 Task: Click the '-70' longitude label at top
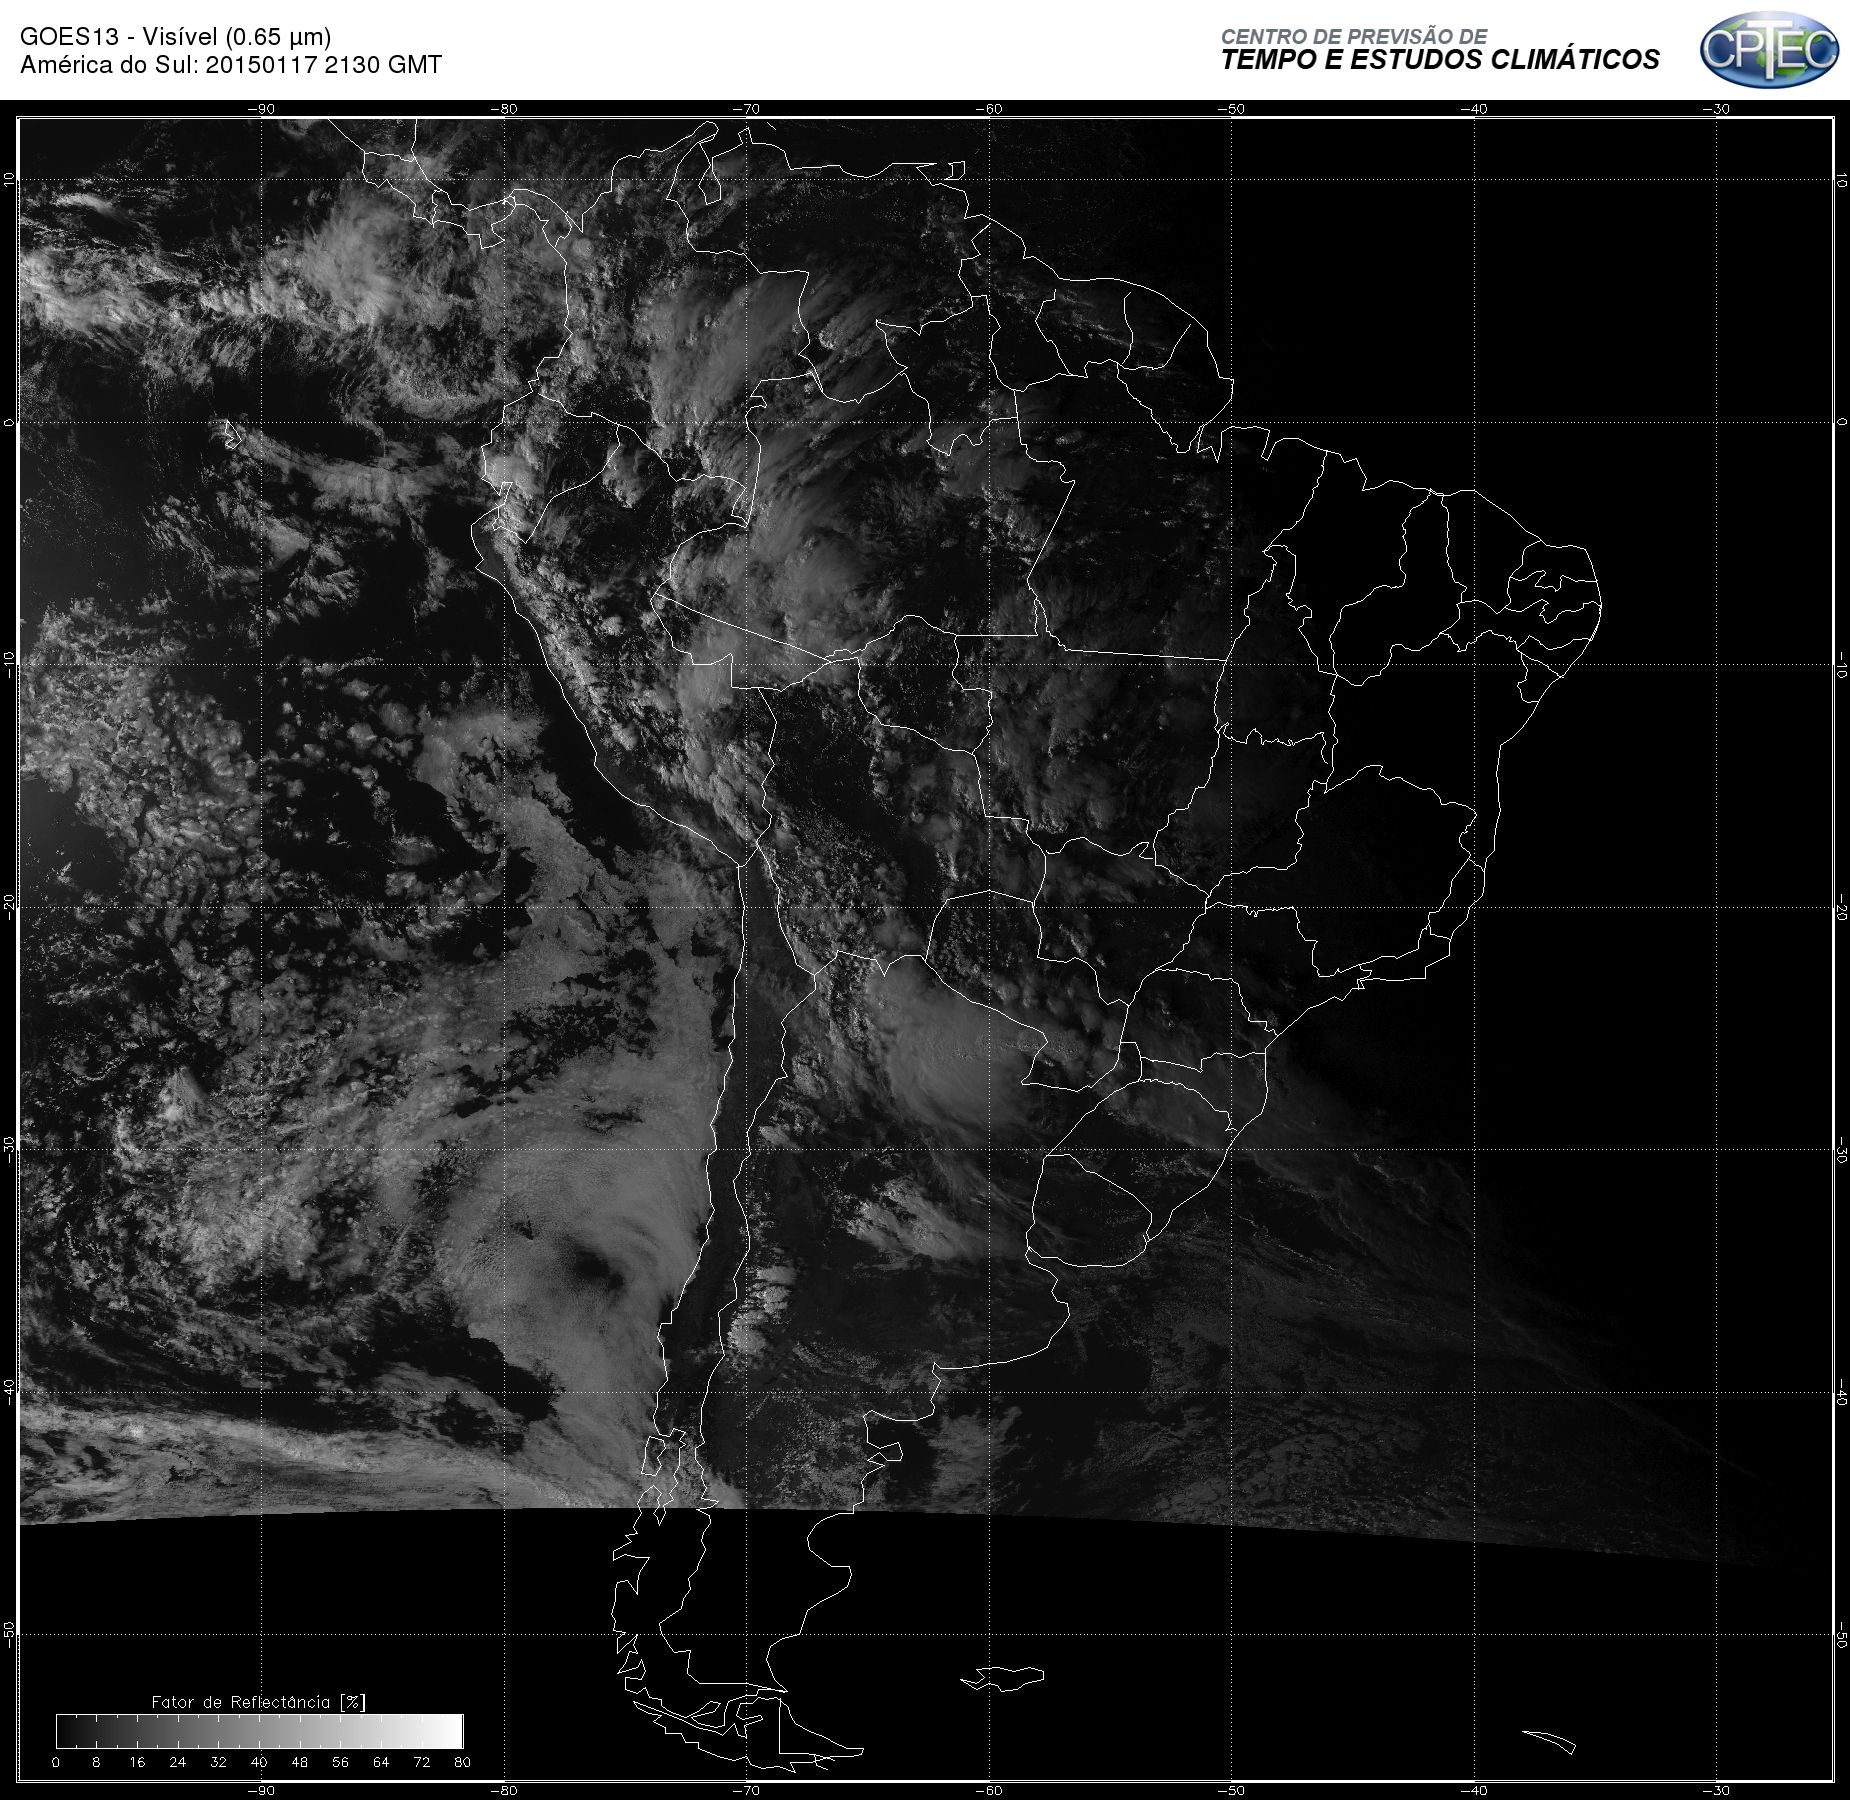pyautogui.click(x=746, y=109)
